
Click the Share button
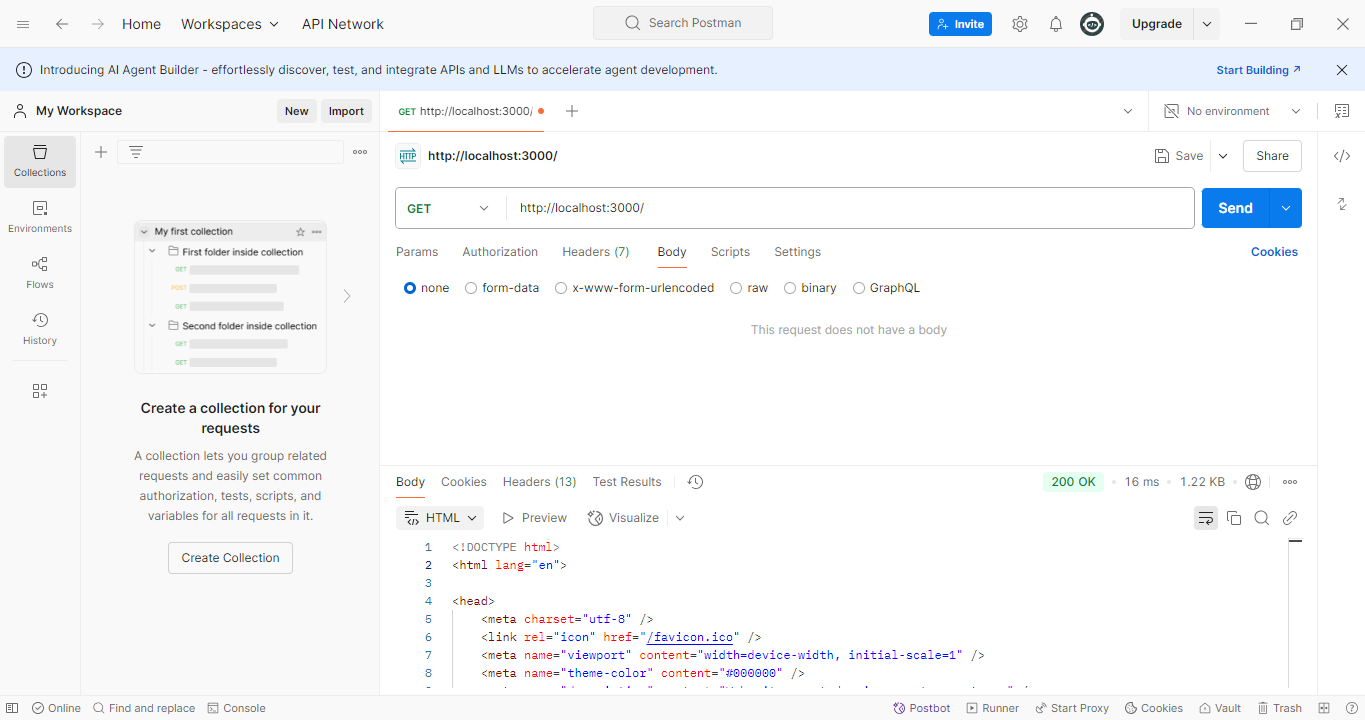pyautogui.click(x=1272, y=156)
